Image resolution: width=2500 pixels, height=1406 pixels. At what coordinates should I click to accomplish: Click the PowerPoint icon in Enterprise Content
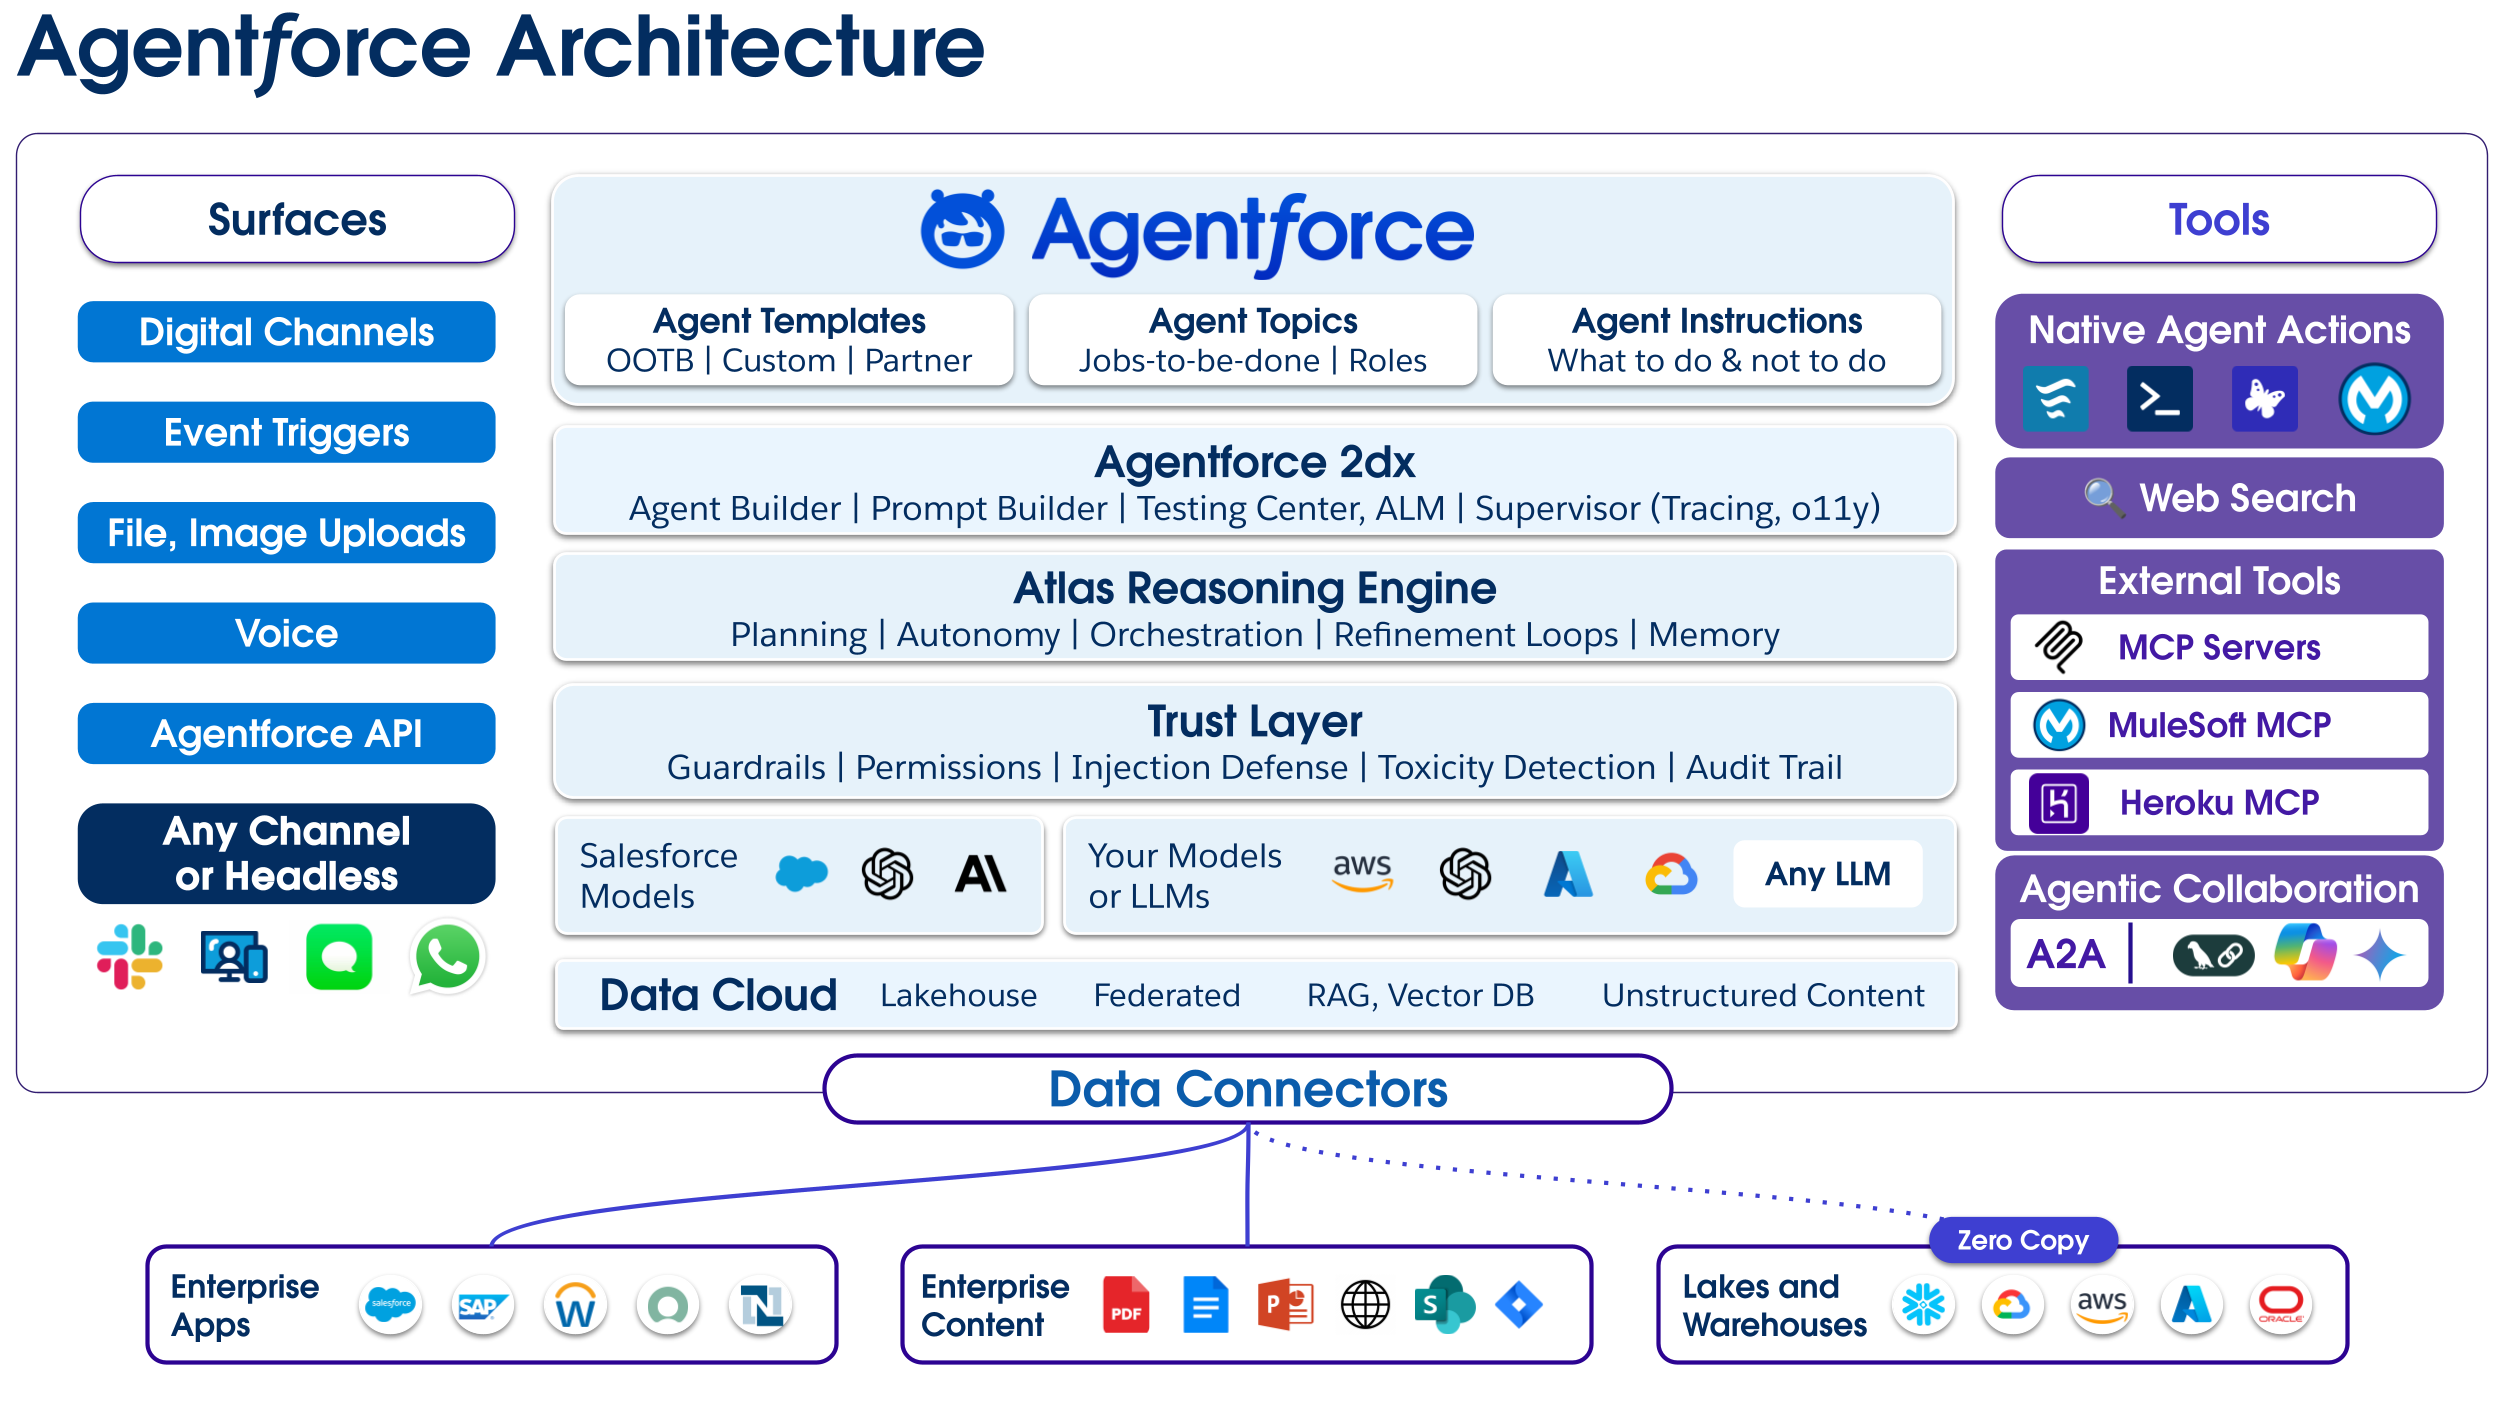pyautogui.click(x=1285, y=1304)
